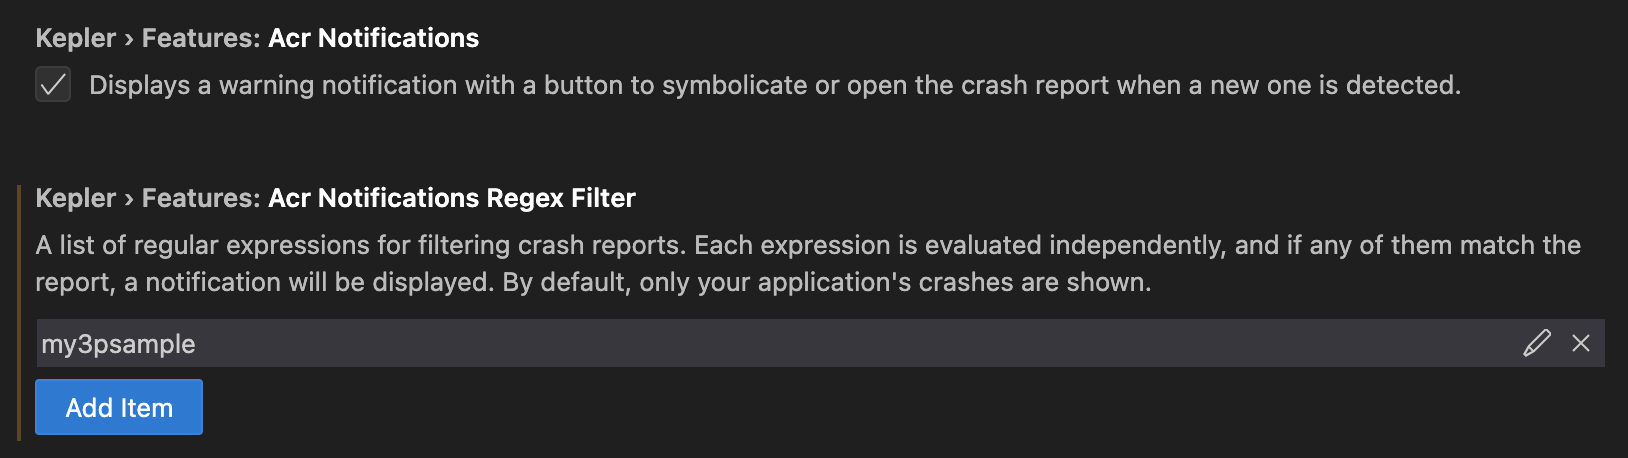Remove the my3psample item using X icon
Image resolution: width=1628 pixels, height=458 pixels.
[x=1581, y=343]
